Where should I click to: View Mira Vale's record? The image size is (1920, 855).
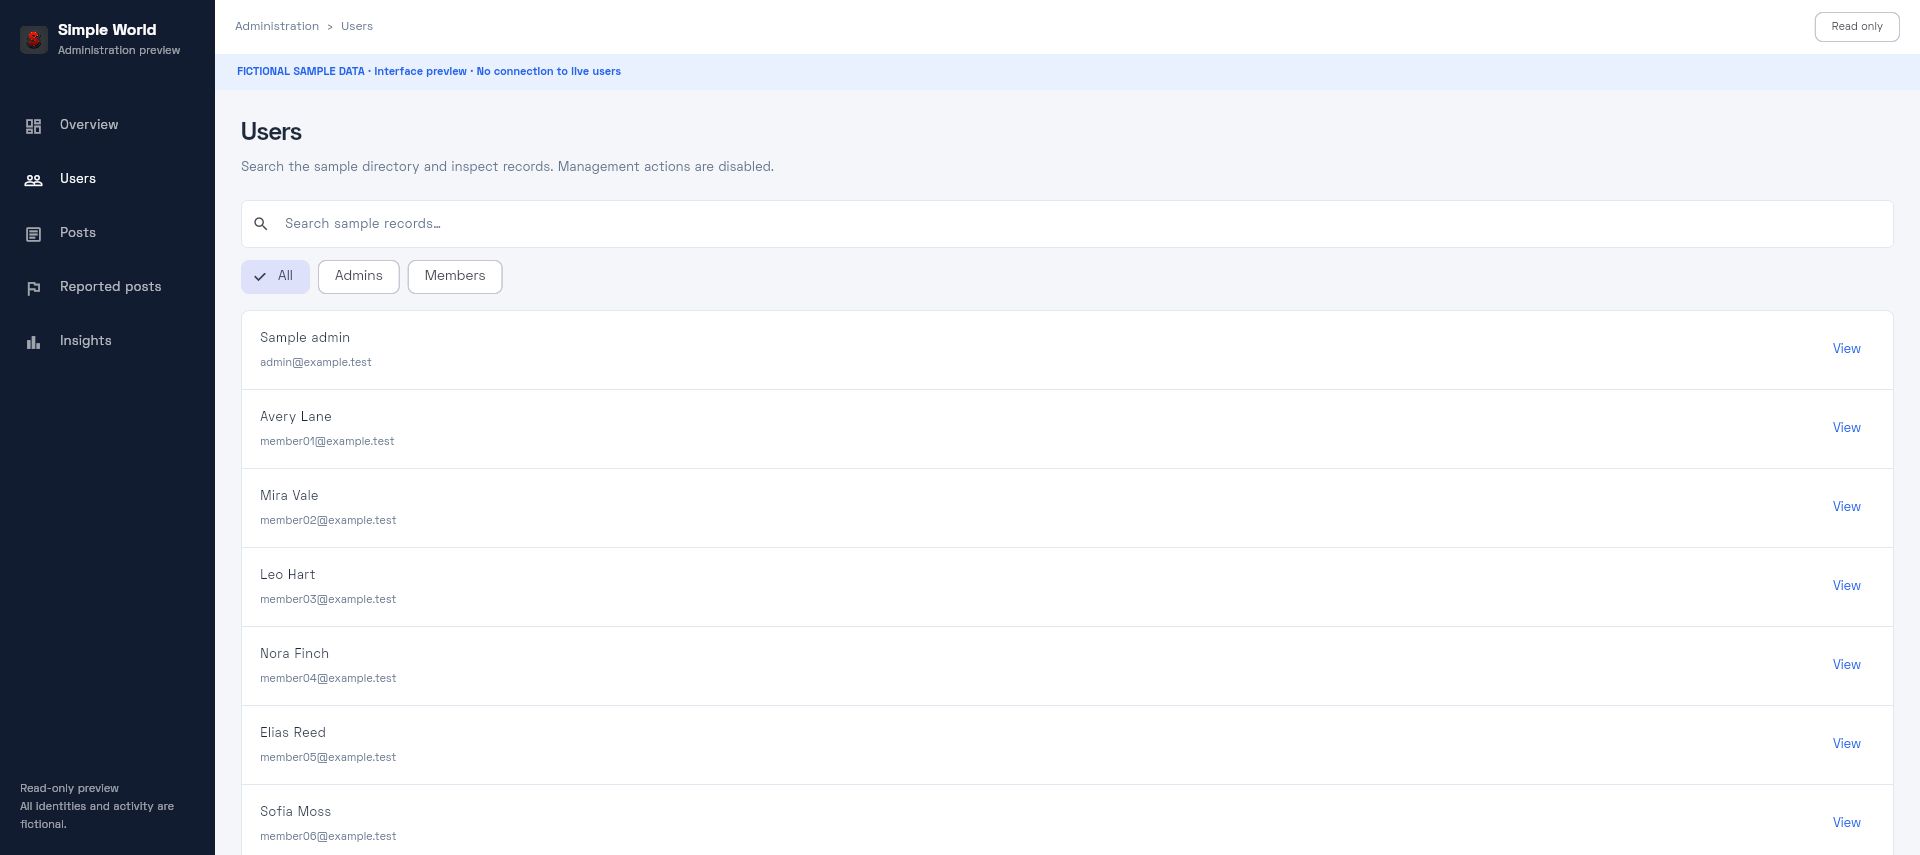(1846, 507)
